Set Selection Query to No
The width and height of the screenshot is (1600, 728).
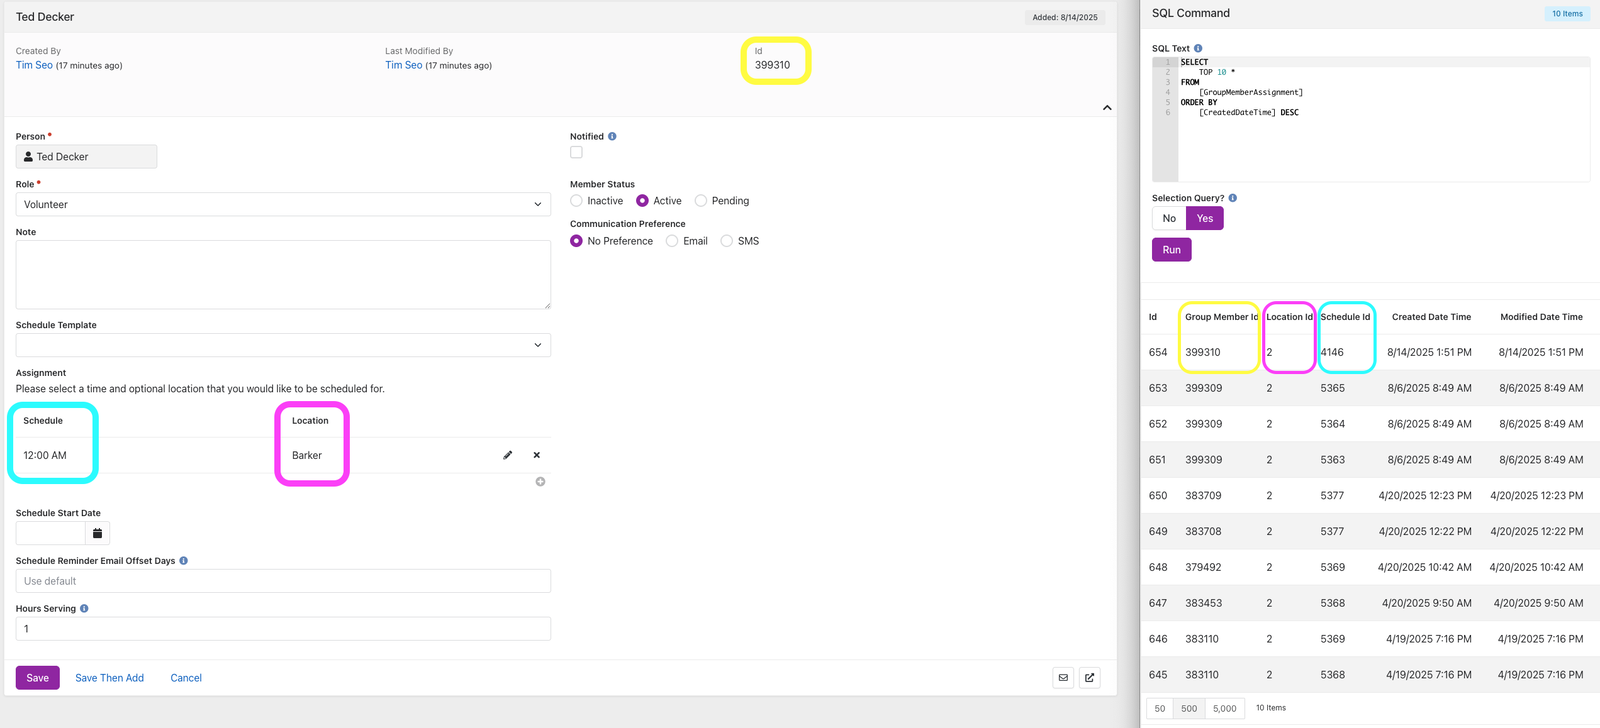[x=1169, y=218]
